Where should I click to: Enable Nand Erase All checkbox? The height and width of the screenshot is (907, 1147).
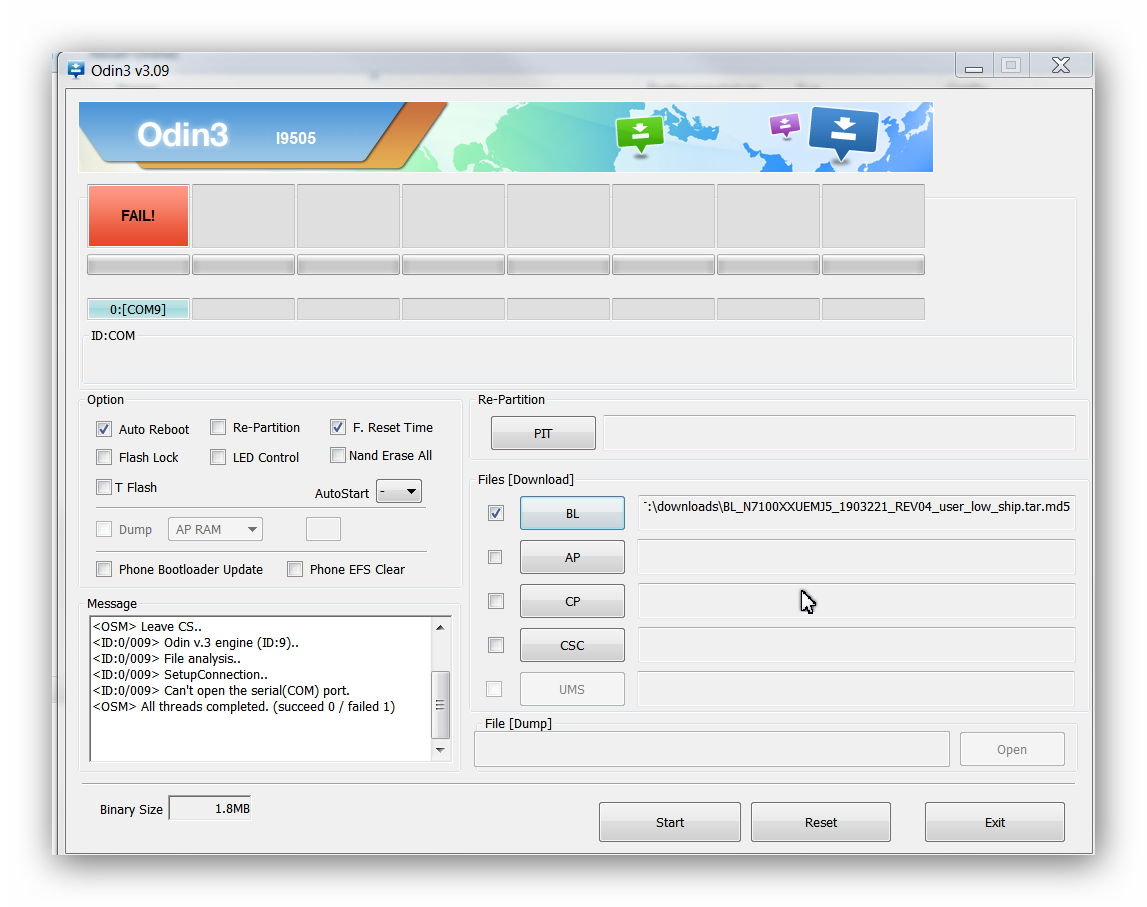pyautogui.click(x=338, y=455)
